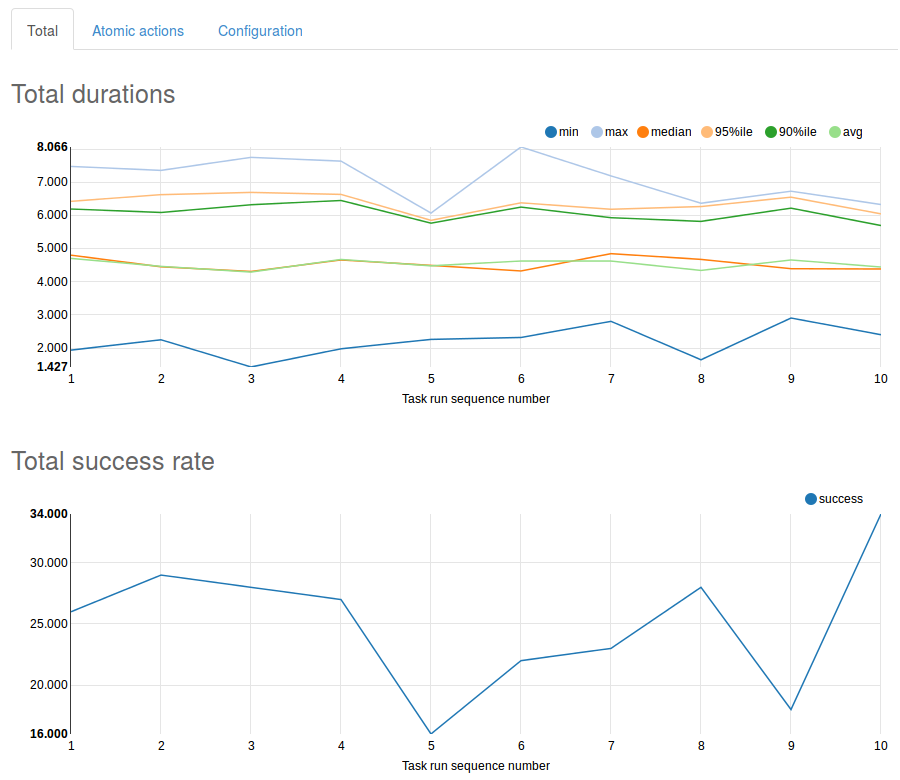Click the 95%ile legend color dot
Image resolution: width=900 pixels, height=780 pixels.
coord(708,131)
